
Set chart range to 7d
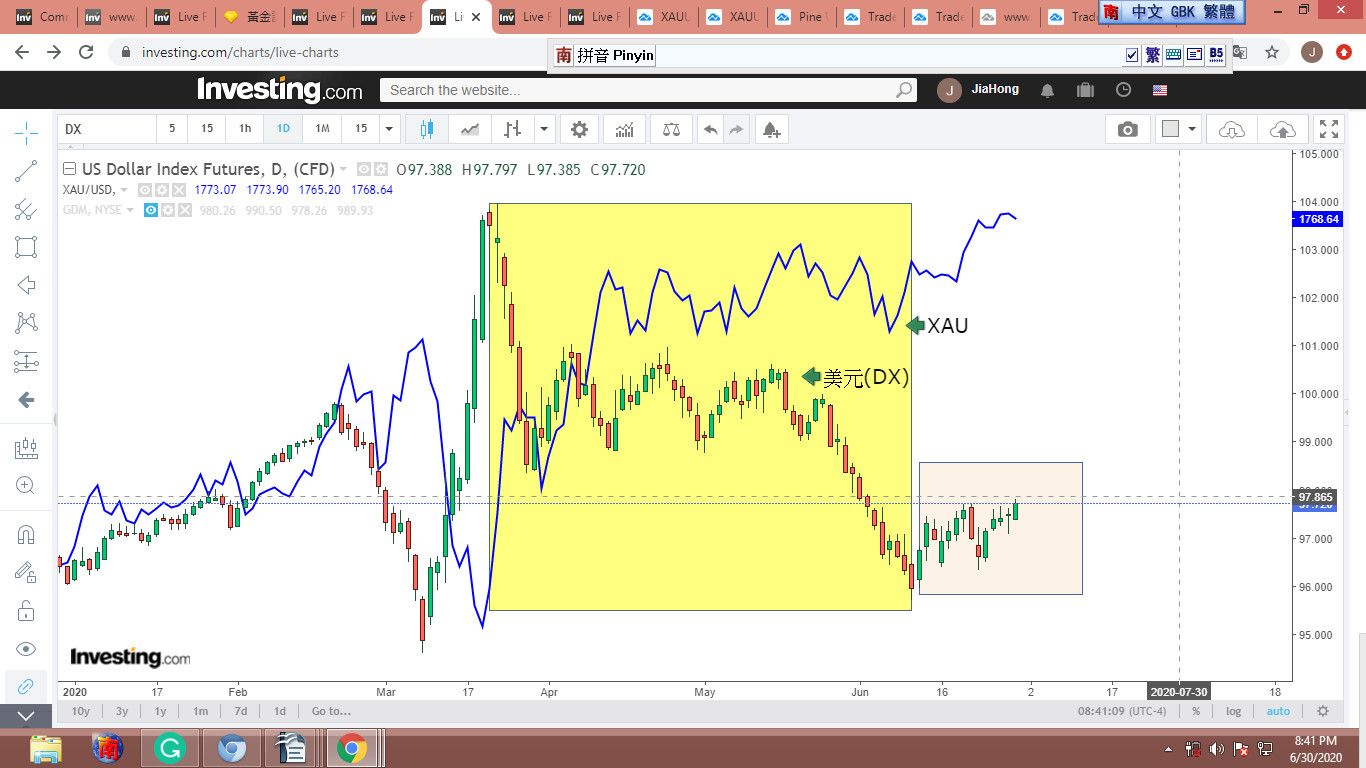pyautogui.click(x=241, y=712)
